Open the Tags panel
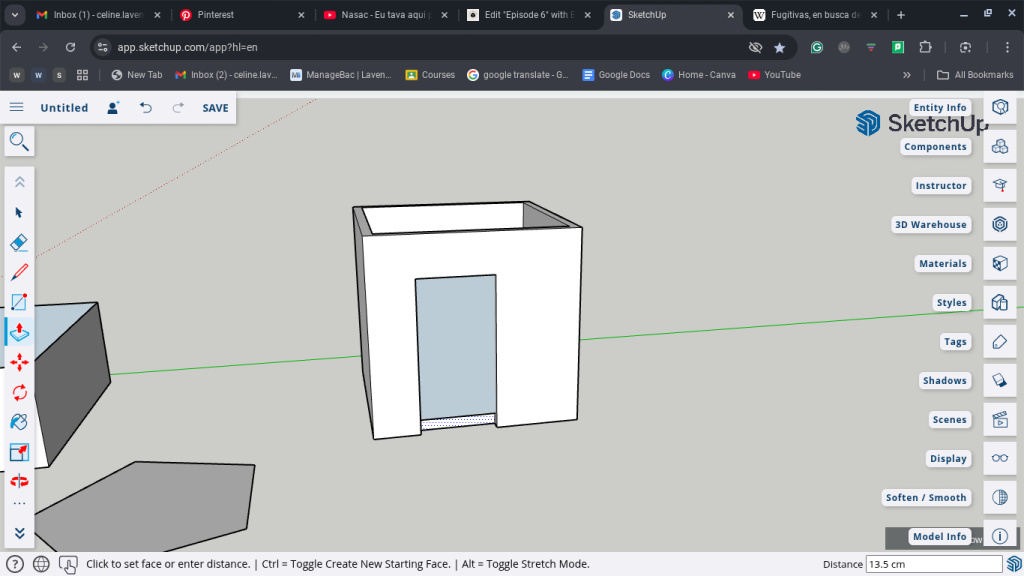 999,342
